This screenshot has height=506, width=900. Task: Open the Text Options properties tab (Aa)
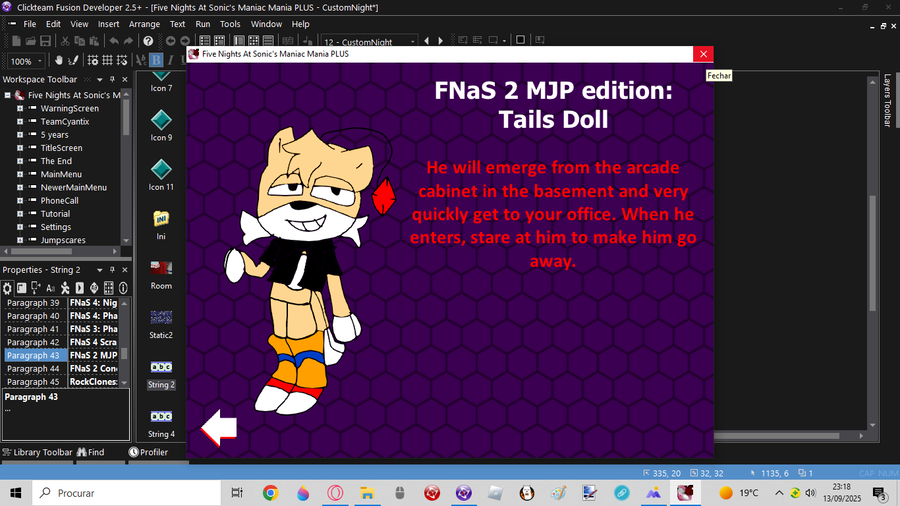(x=51, y=288)
